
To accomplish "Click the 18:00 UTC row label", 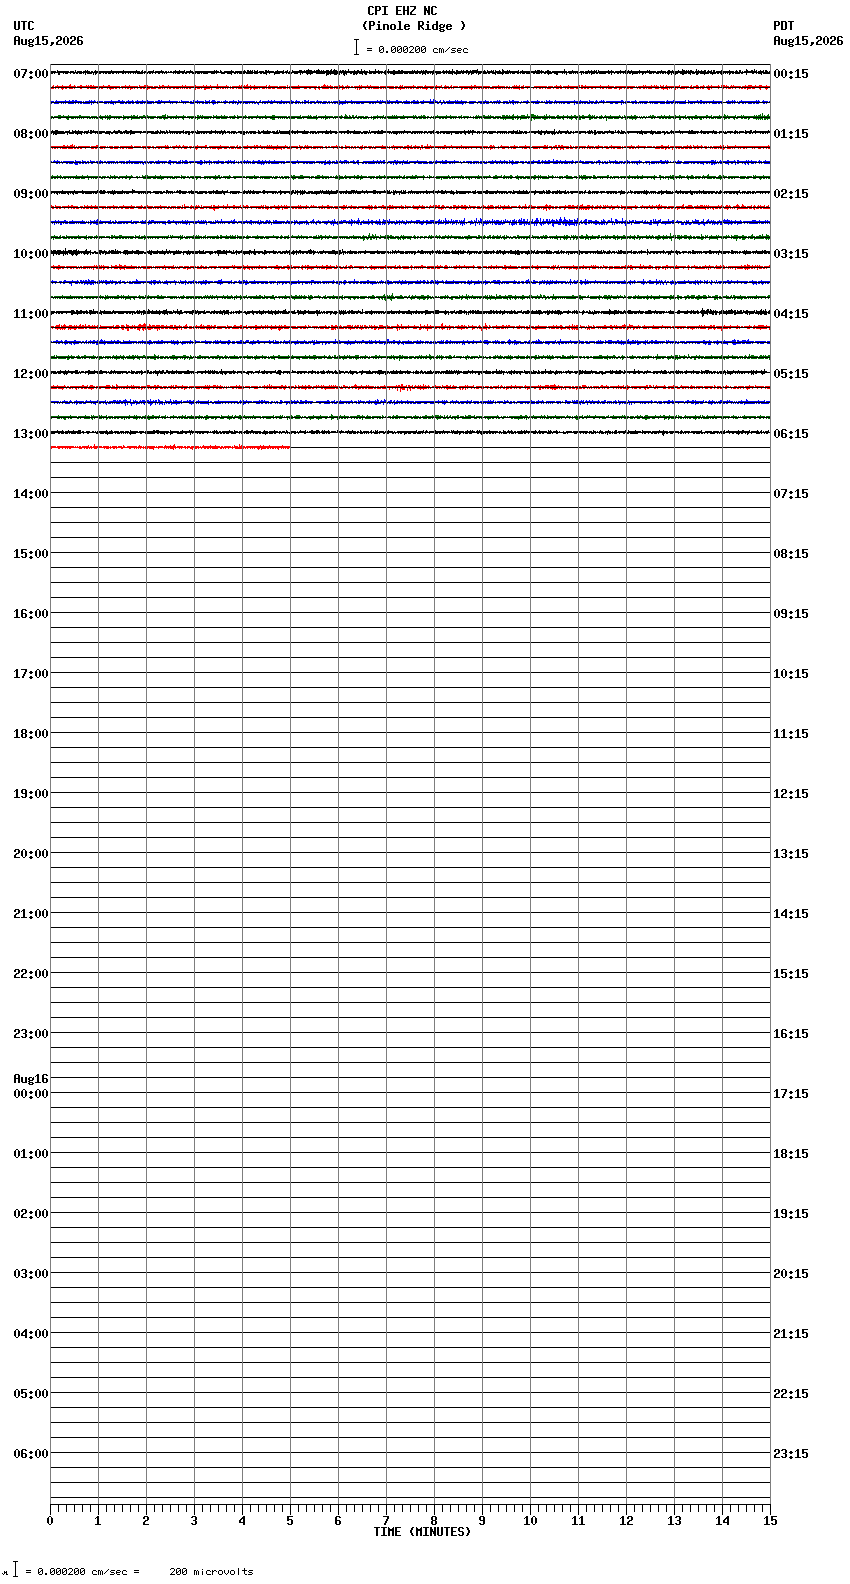I will 31,734.
